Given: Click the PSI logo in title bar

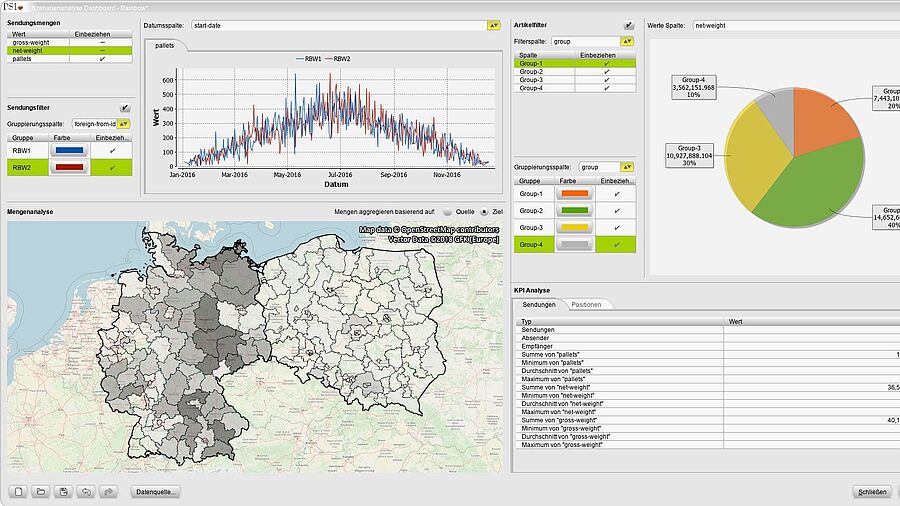Looking at the screenshot, I should point(14,7).
